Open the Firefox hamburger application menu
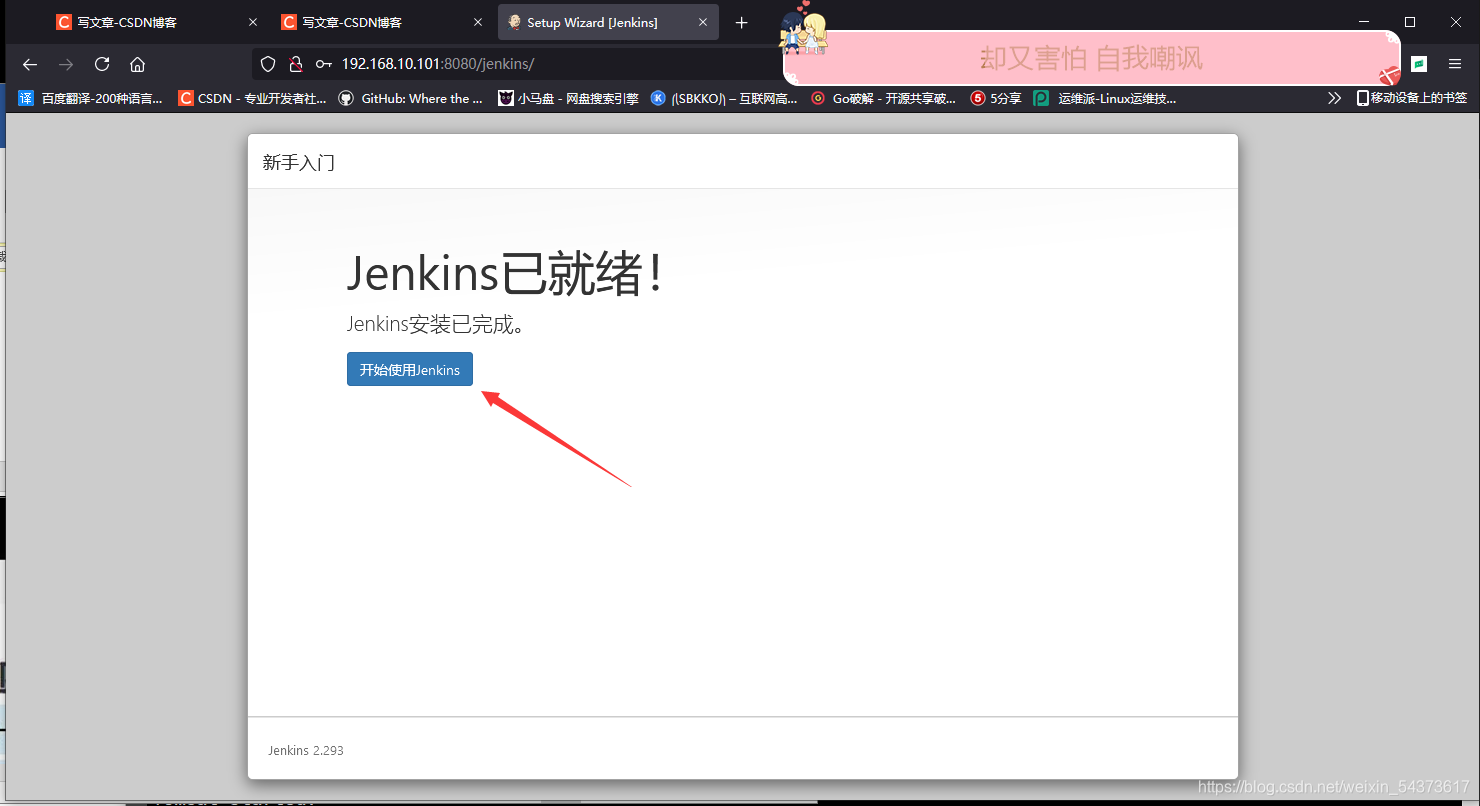Screen dimensions: 1480x806 pyautogui.click(x=1455, y=64)
